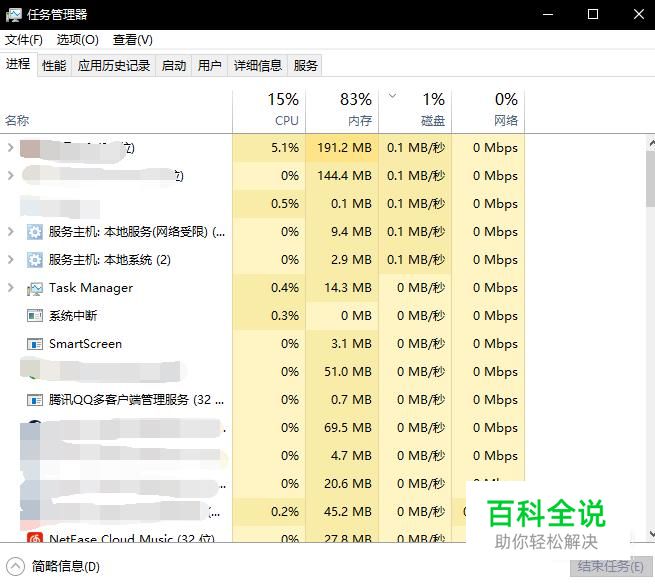This screenshot has width=655, height=585.
Task: Select the Task Manager process name
Action: pos(91,288)
